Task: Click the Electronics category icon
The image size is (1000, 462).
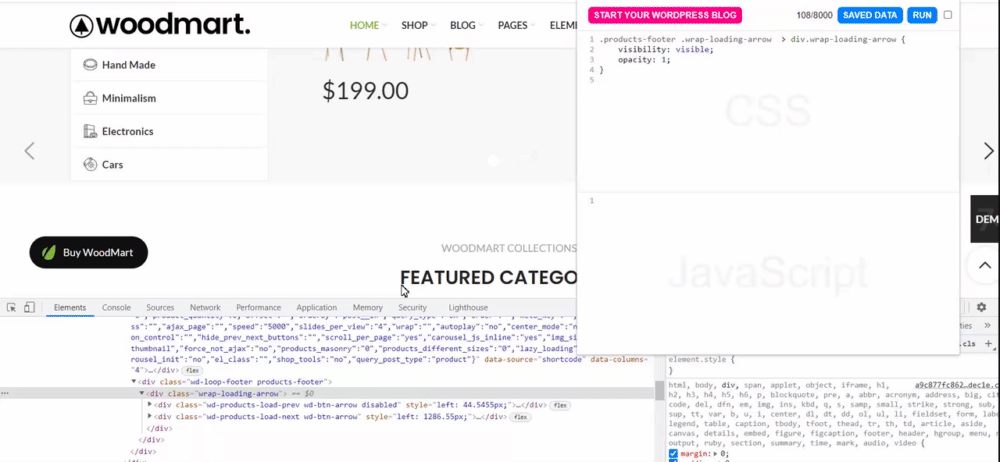Action: click(x=90, y=131)
